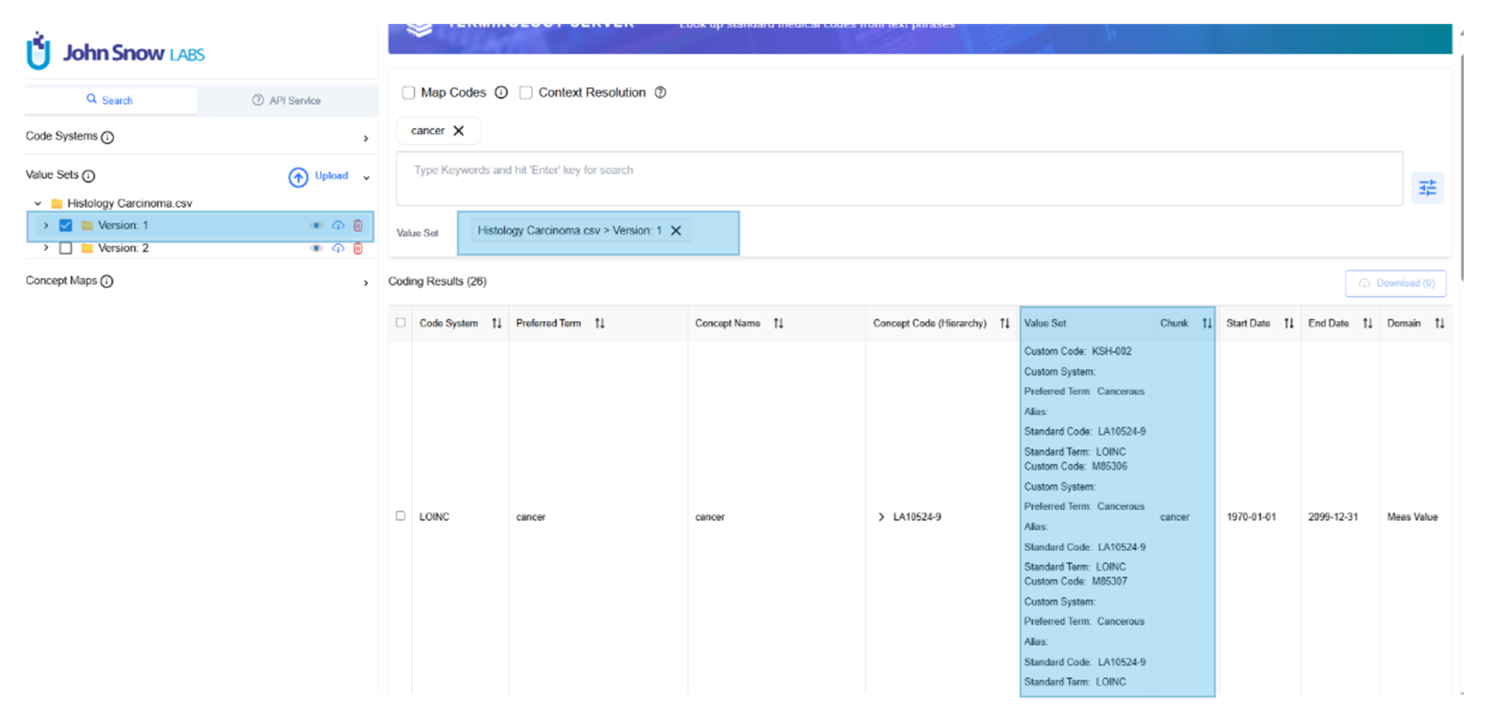Image resolution: width=1490 pixels, height=722 pixels.
Task: Sort by Concept Name column
Action: (779, 324)
